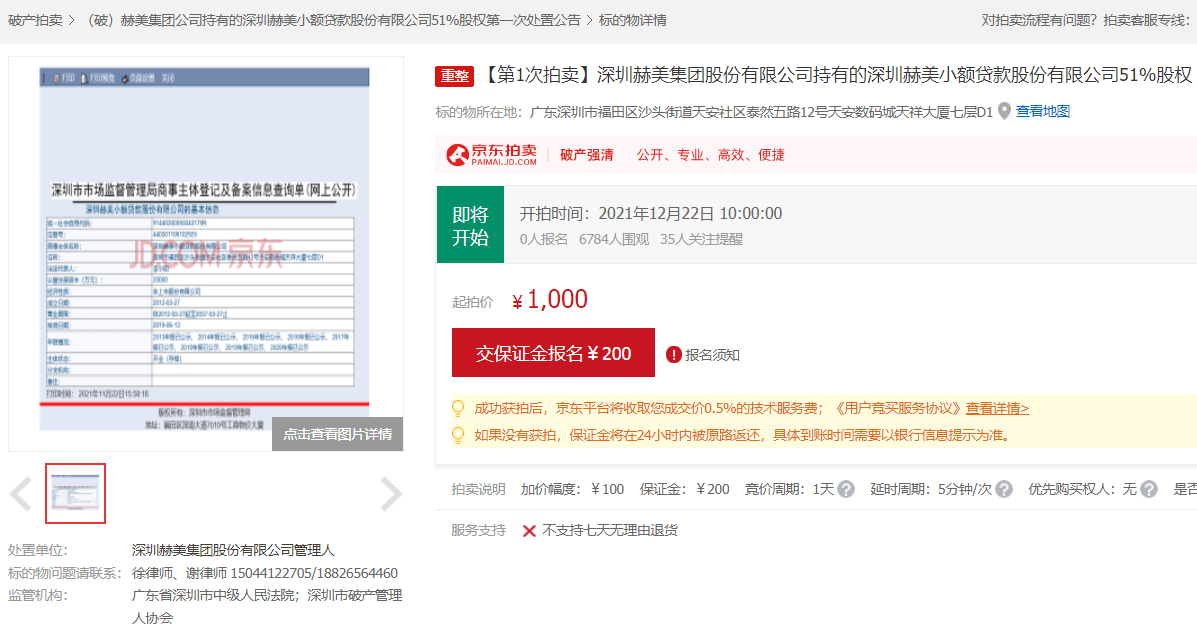This screenshot has width=1197, height=640.
Task: Click the right arrow to view next image
Action: (x=390, y=493)
